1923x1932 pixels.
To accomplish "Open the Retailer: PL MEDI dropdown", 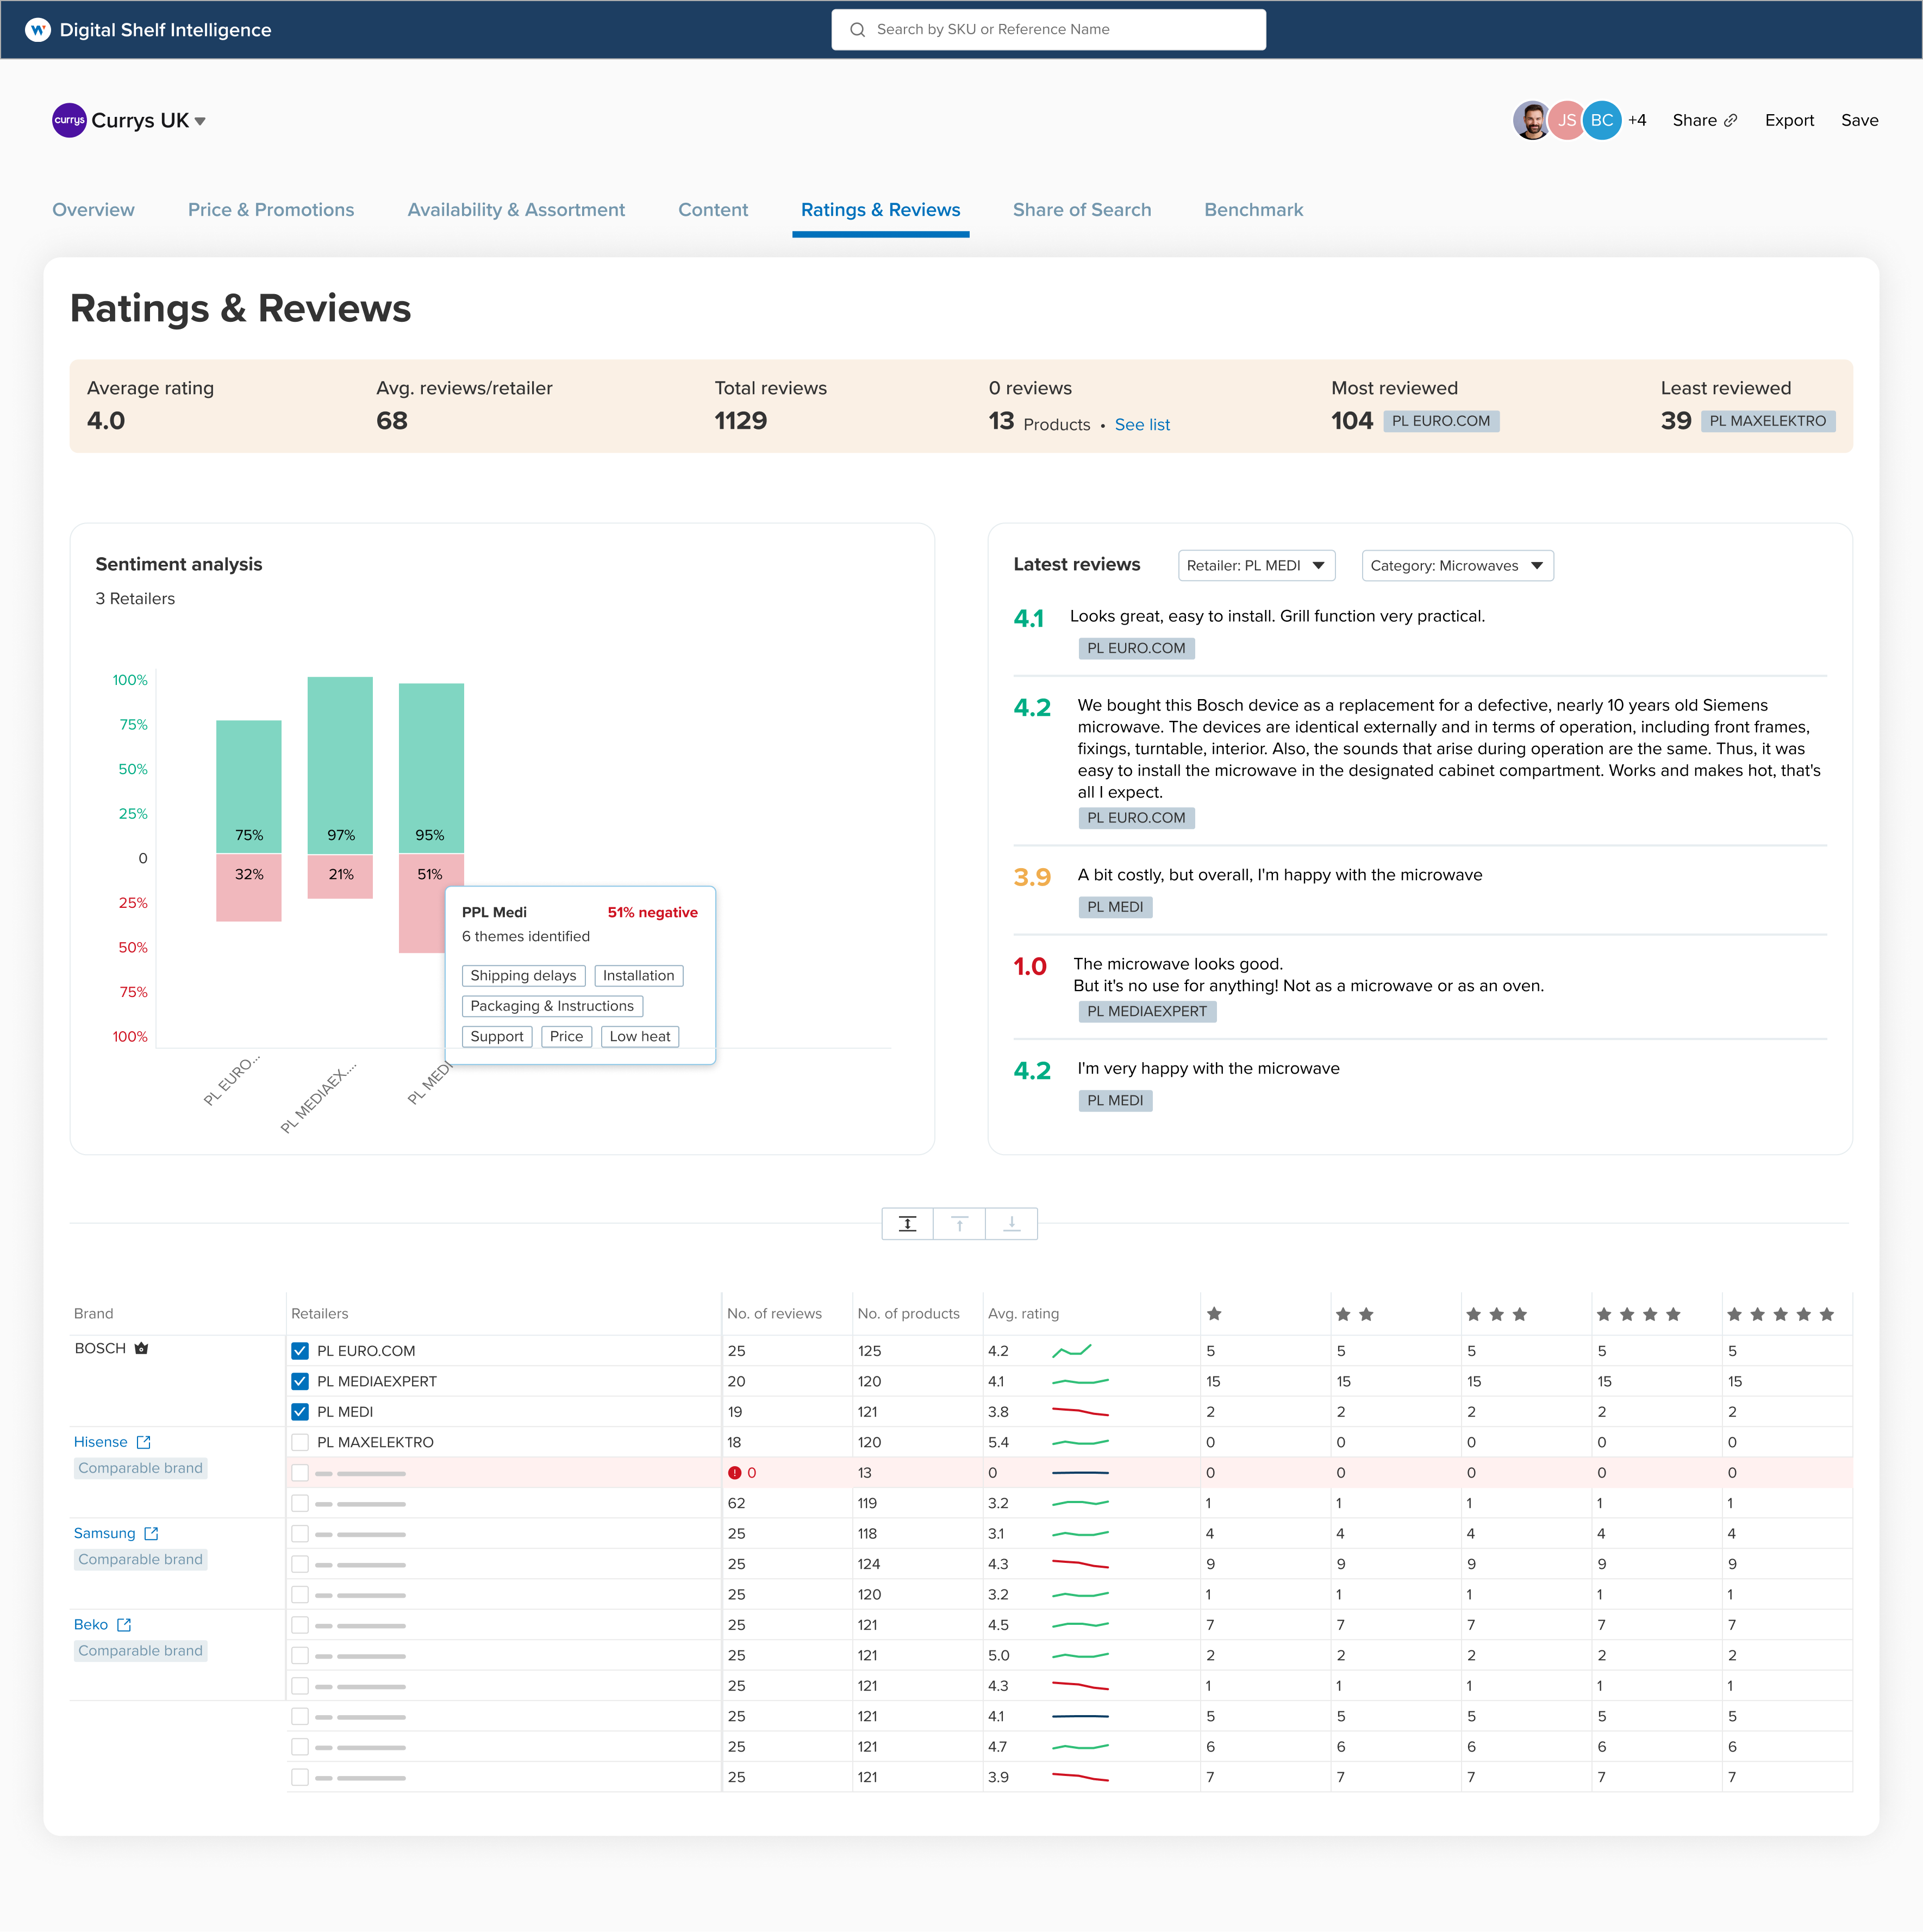I will pos(1256,566).
